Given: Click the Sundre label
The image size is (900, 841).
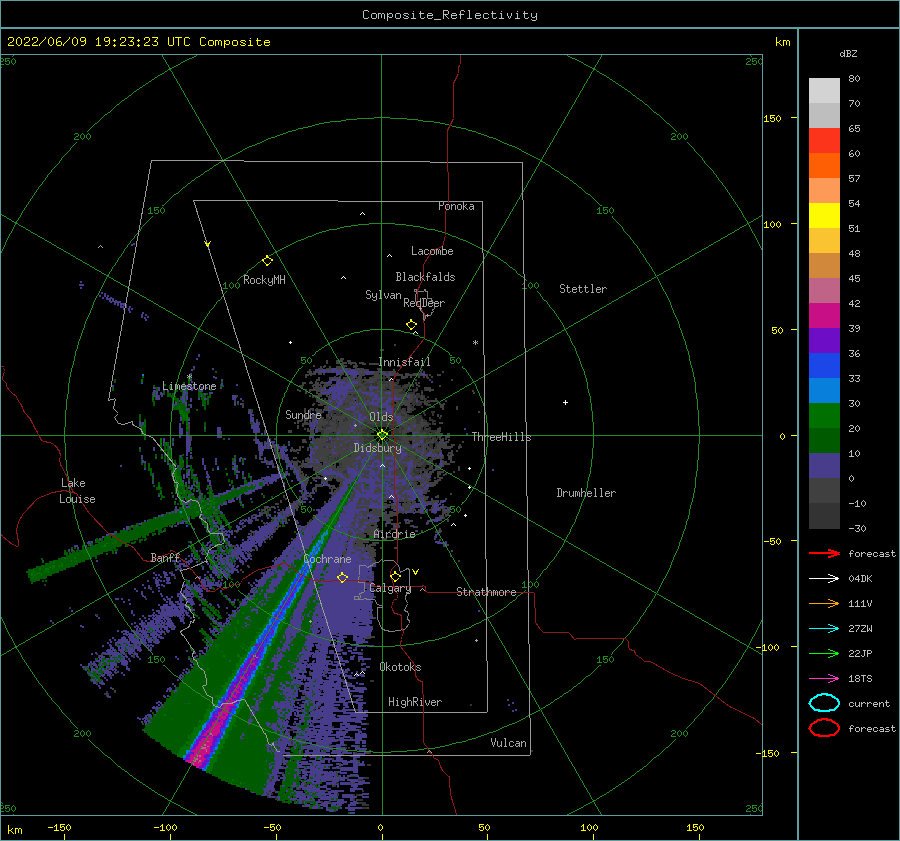Looking at the screenshot, I should click(x=303, y=414).
